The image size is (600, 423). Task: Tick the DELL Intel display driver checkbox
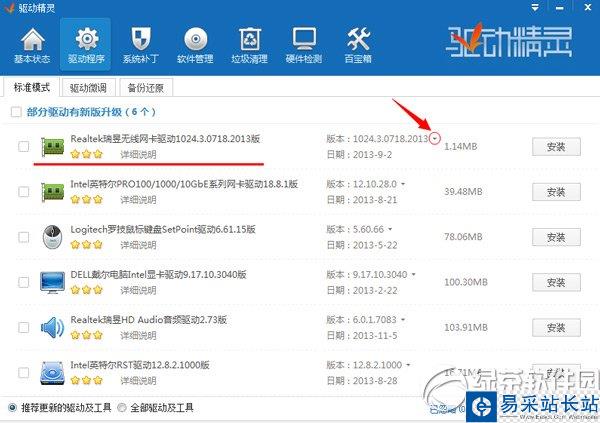(x=24, y=283)
